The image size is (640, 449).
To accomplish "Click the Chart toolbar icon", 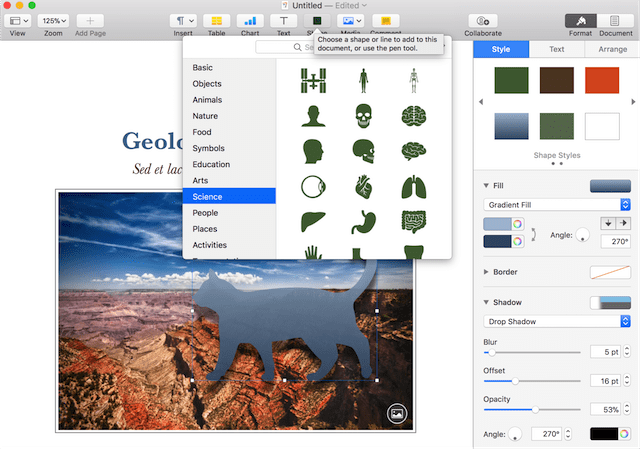I will (249, 20).
